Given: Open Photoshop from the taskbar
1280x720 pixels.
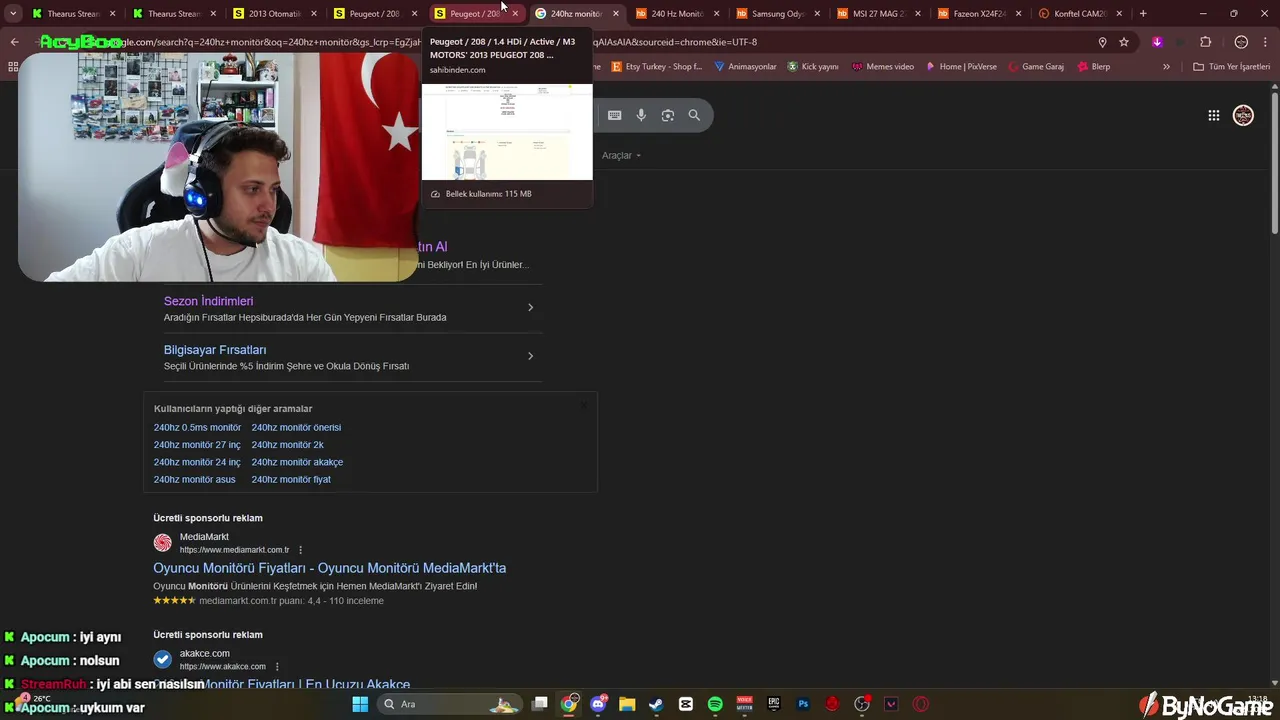Looking at the screenshot, I should [x=803, y=704].
